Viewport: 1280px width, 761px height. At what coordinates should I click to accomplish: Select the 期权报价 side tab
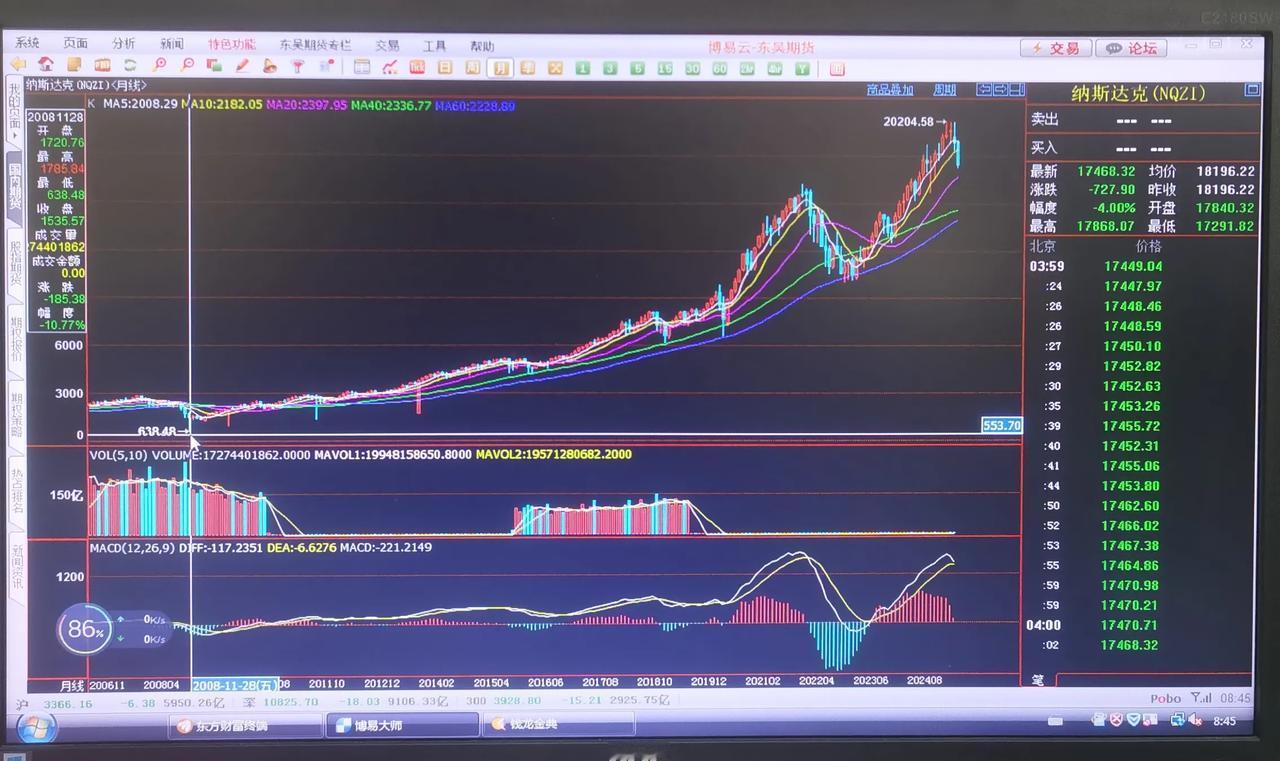point(15,339)
